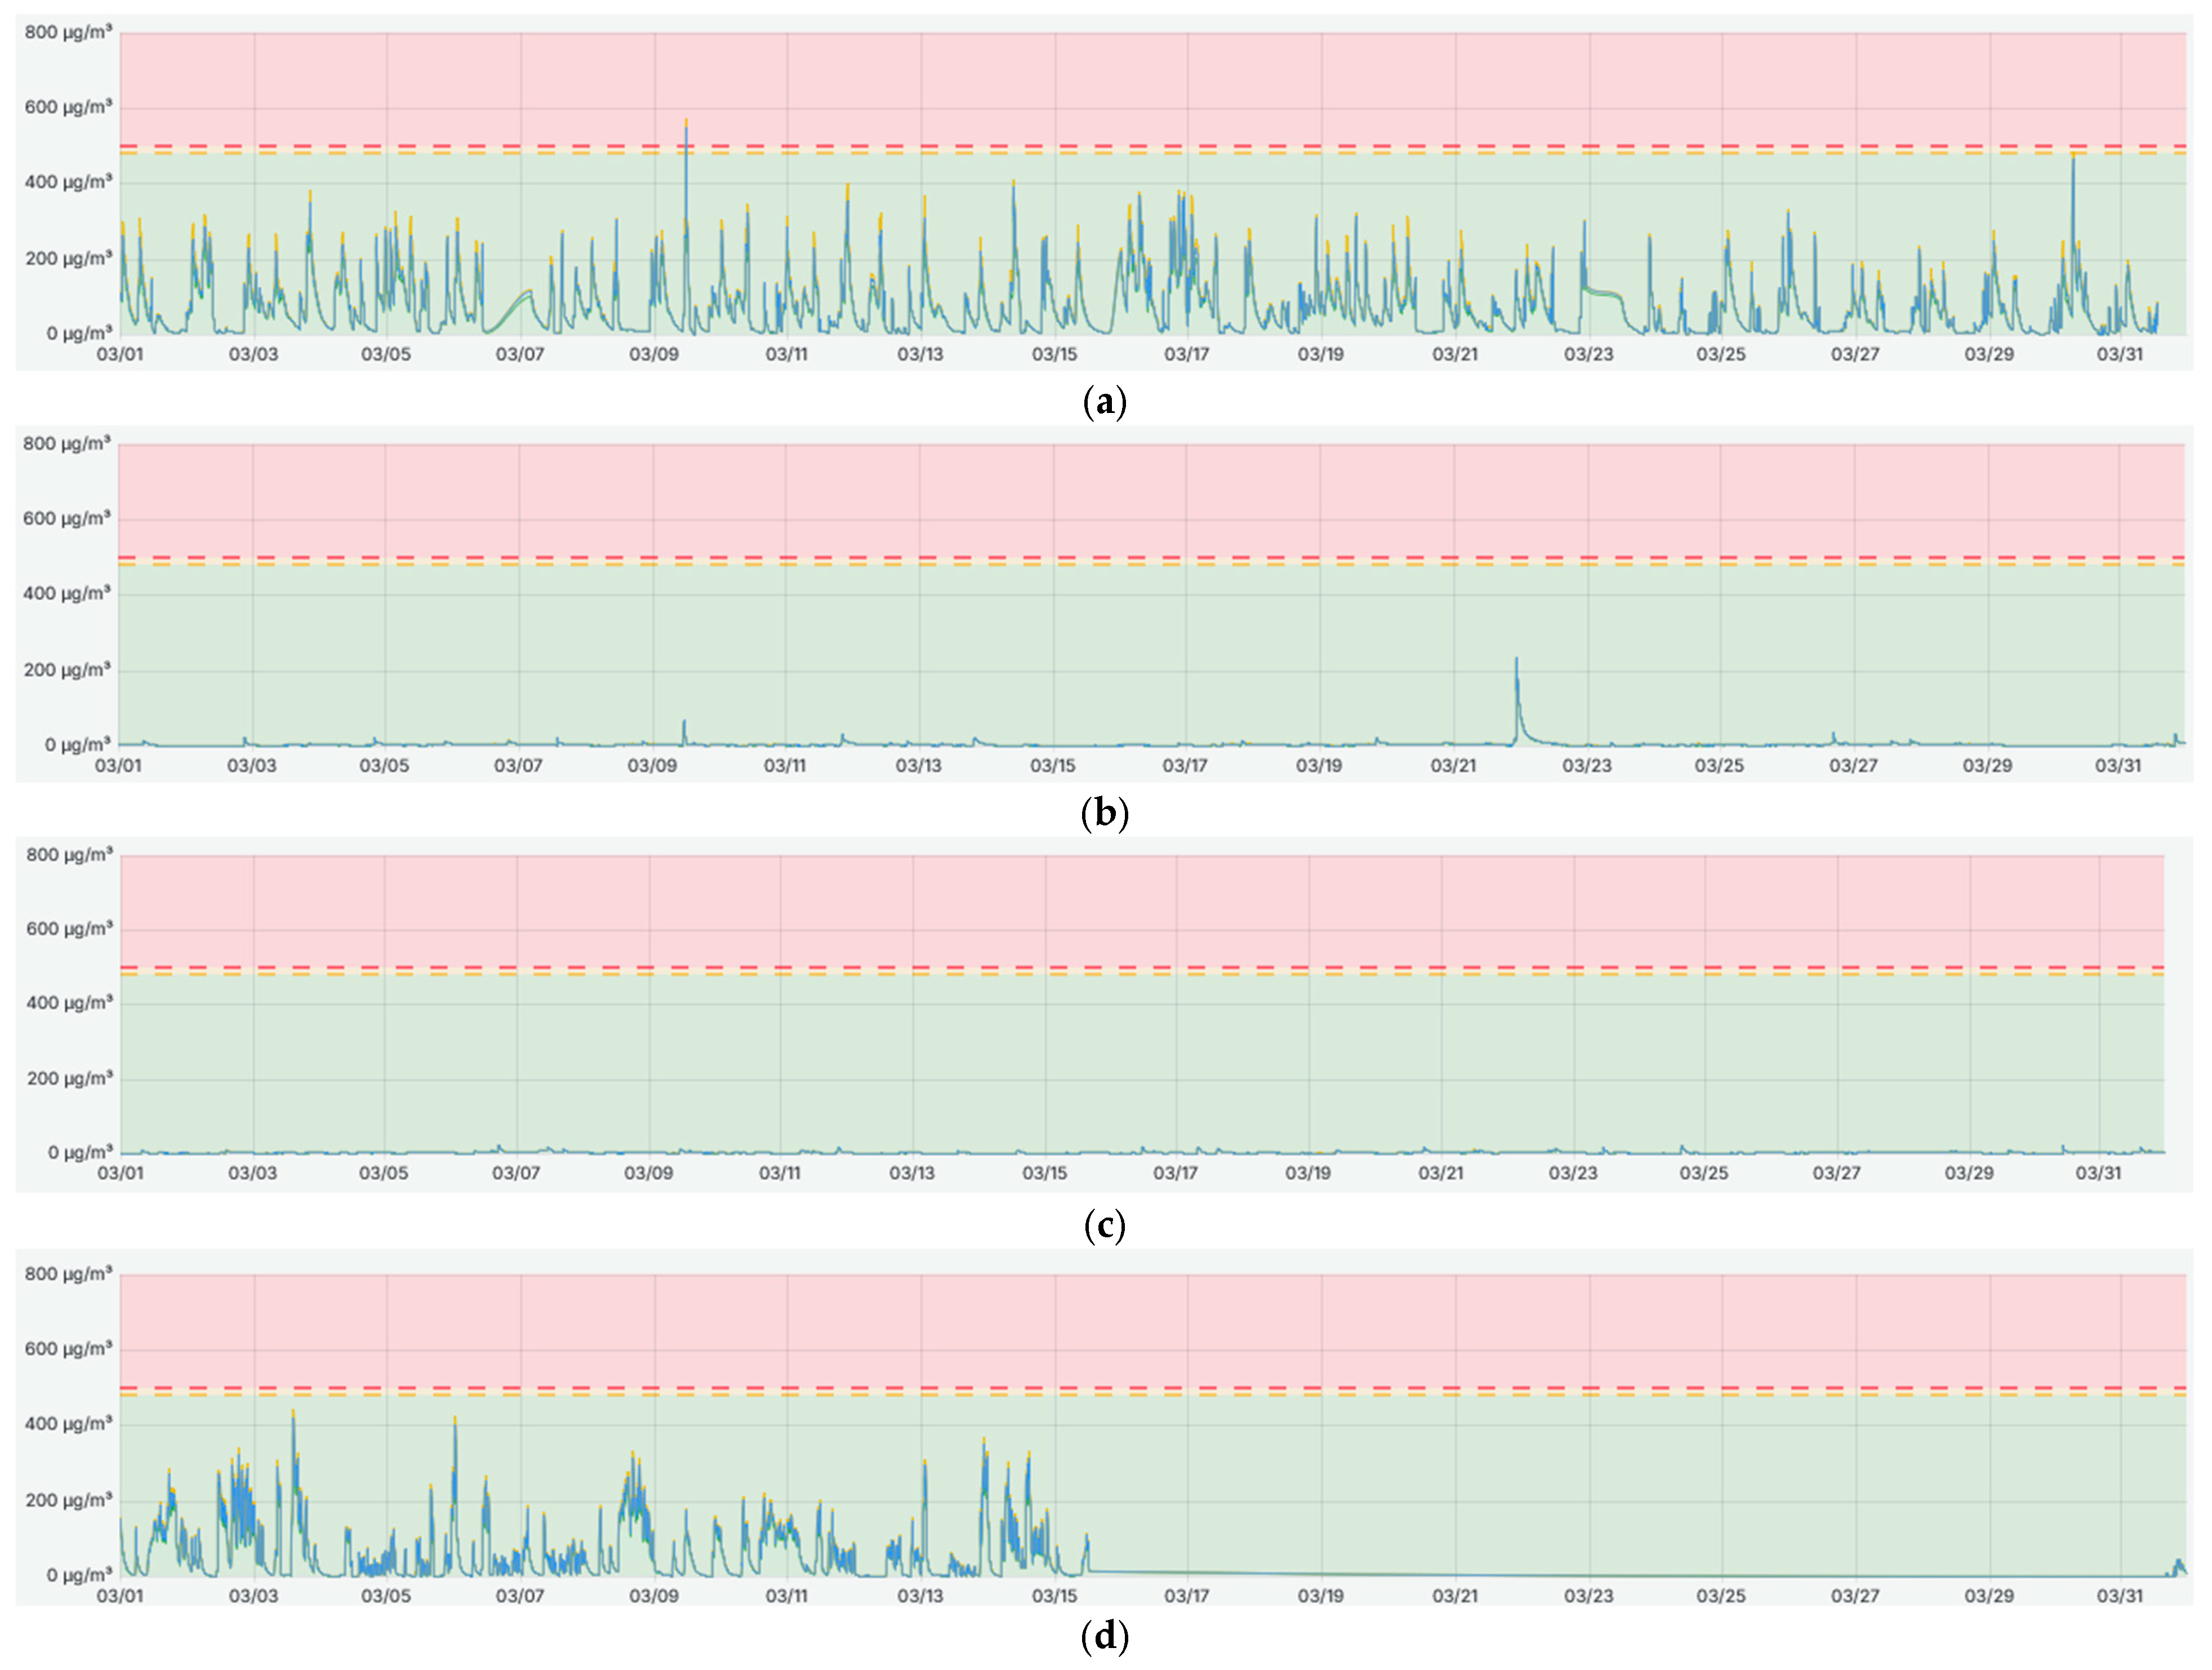Screen dimensions: 2212x1670
Task: Click the tall 03/06 peak in chart (d)
Action: (x=455, y=1425)
